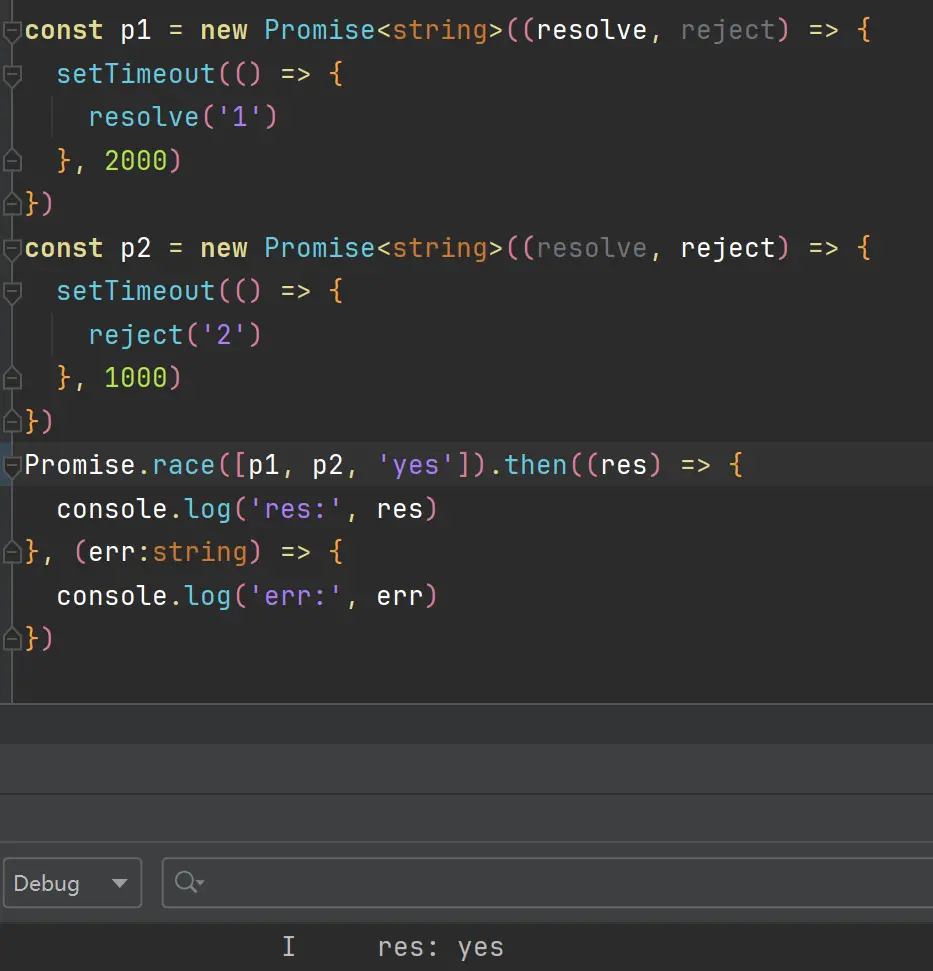933x971 pixels.
Task: Click the search magnifier icon in log filter
Action: (187, 882)
